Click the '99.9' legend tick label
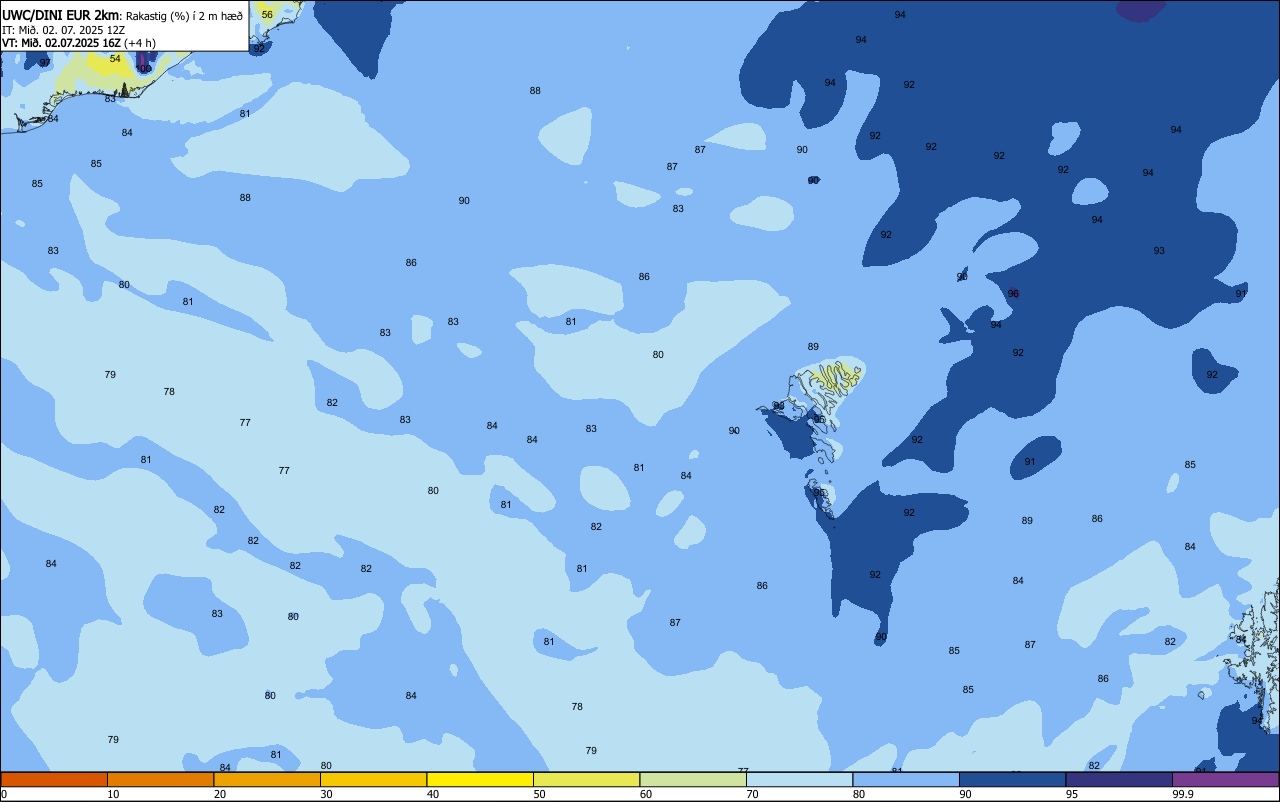The height and width of the screenshot is (802, 1280). pos(1182,794)
